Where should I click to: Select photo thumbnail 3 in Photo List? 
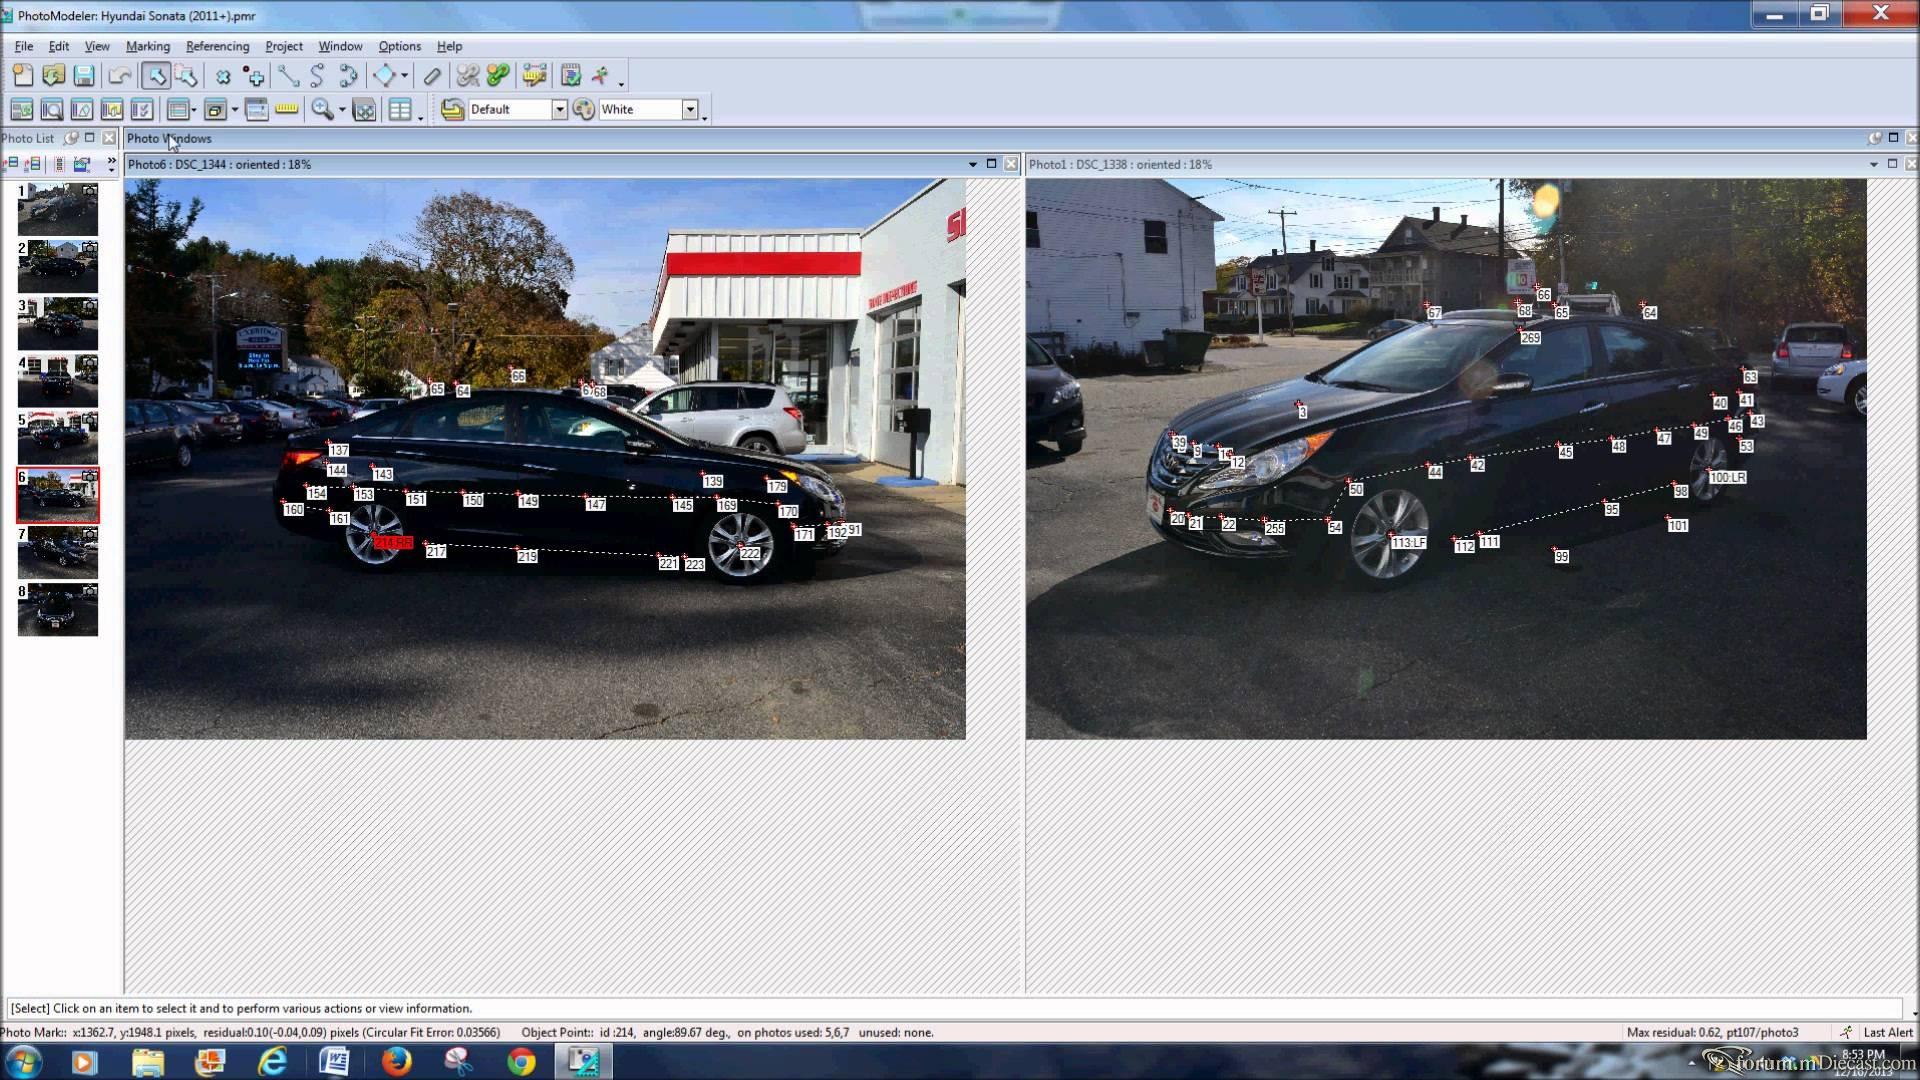[x=58, y=323]
